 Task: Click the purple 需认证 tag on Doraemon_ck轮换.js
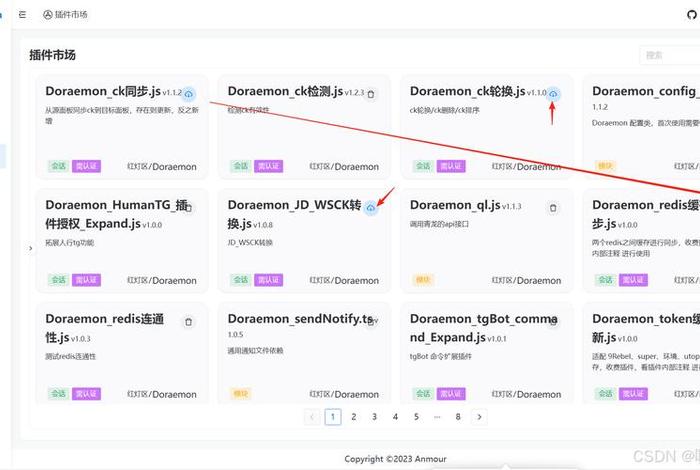coord(451,166)
